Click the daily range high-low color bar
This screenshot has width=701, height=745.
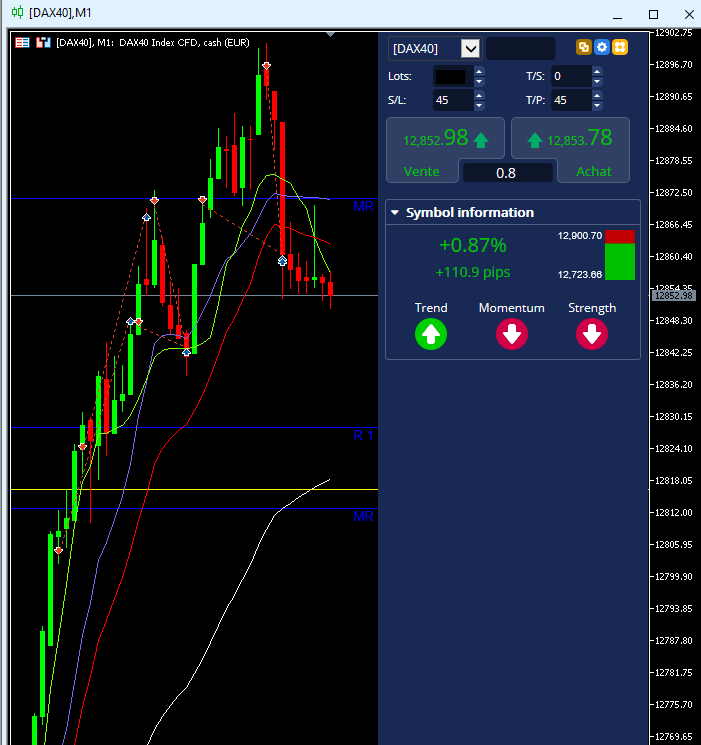(620, 255)
